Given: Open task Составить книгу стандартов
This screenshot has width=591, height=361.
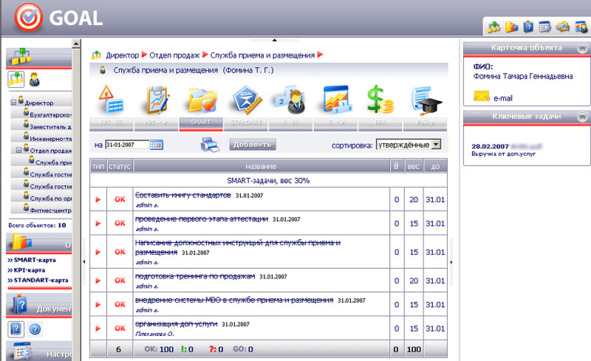Looking at the screenshot, I should 183,195.
